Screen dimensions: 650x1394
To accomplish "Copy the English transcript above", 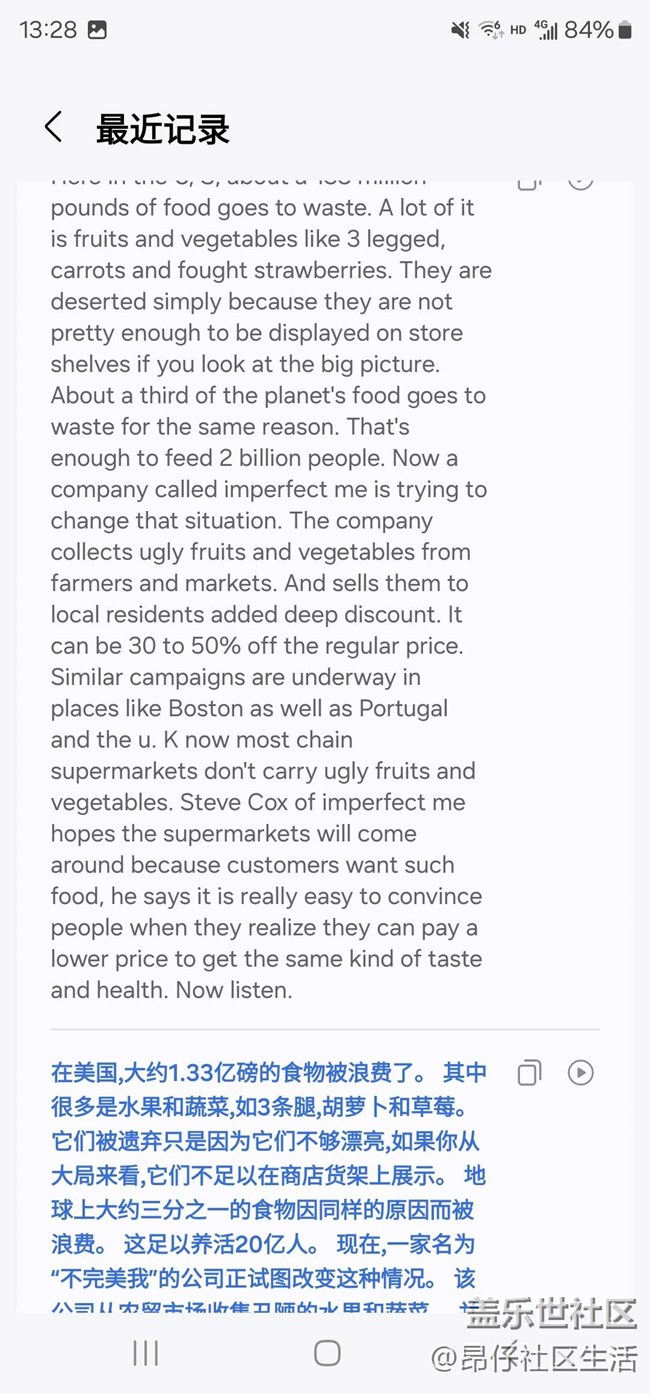I will tap(529, 182).
